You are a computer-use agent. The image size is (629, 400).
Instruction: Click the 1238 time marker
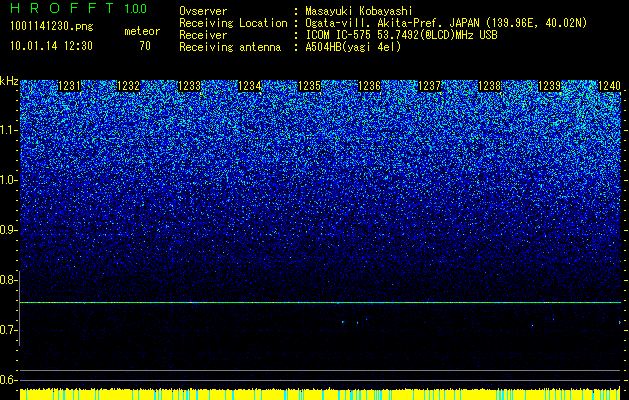point(490,86)
